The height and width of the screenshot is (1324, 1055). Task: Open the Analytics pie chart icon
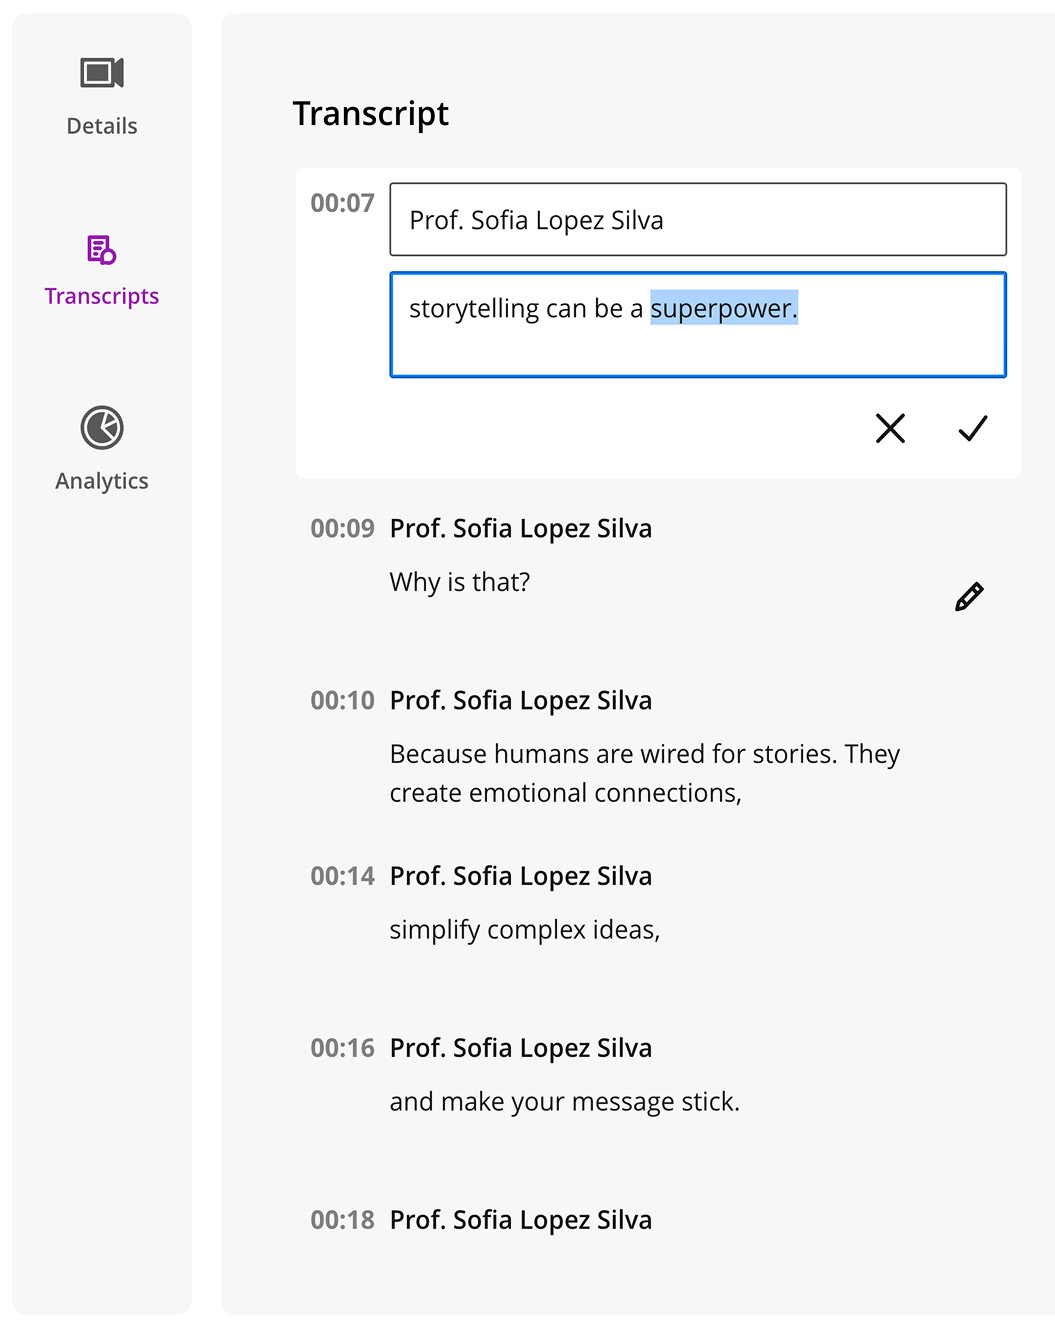102,428
